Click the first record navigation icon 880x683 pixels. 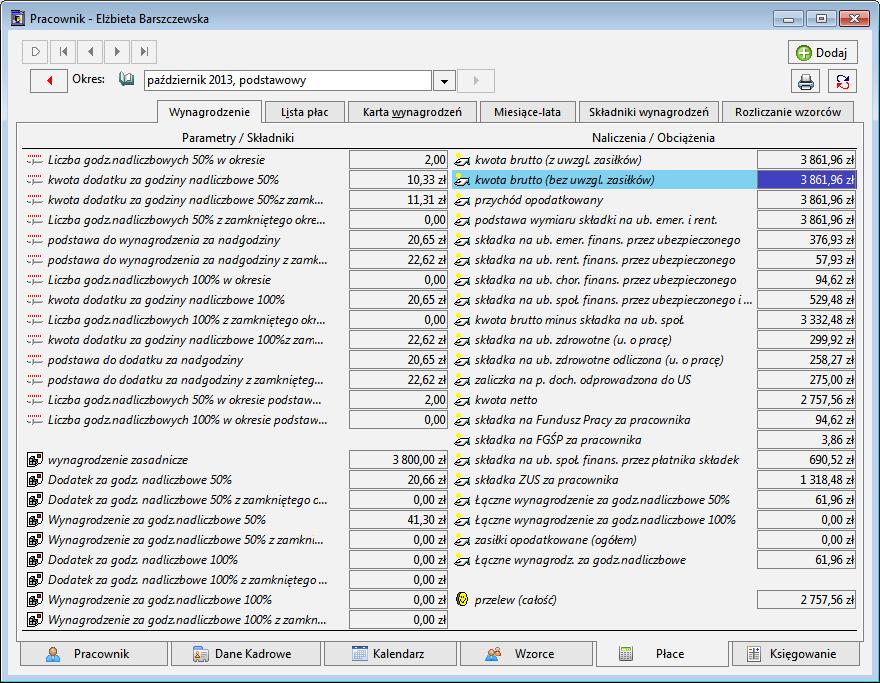(x=63, y=52)
